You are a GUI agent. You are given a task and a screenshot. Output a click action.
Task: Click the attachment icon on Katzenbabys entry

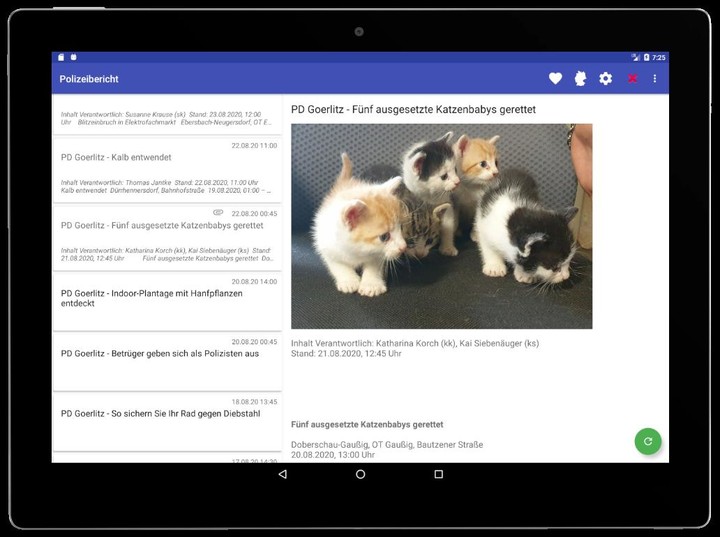click(x=218, y=213)
